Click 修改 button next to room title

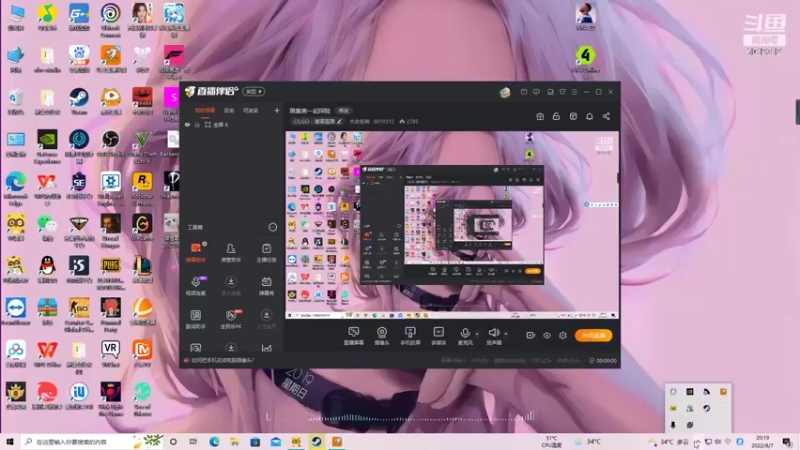(344, 110)
